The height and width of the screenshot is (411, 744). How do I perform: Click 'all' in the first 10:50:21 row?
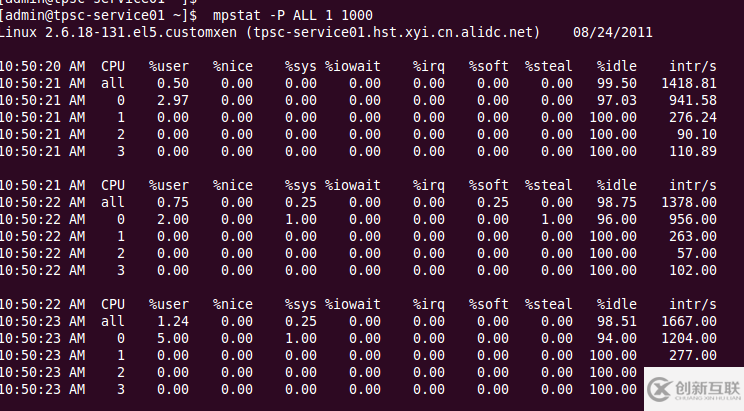(x=113, y=84)
